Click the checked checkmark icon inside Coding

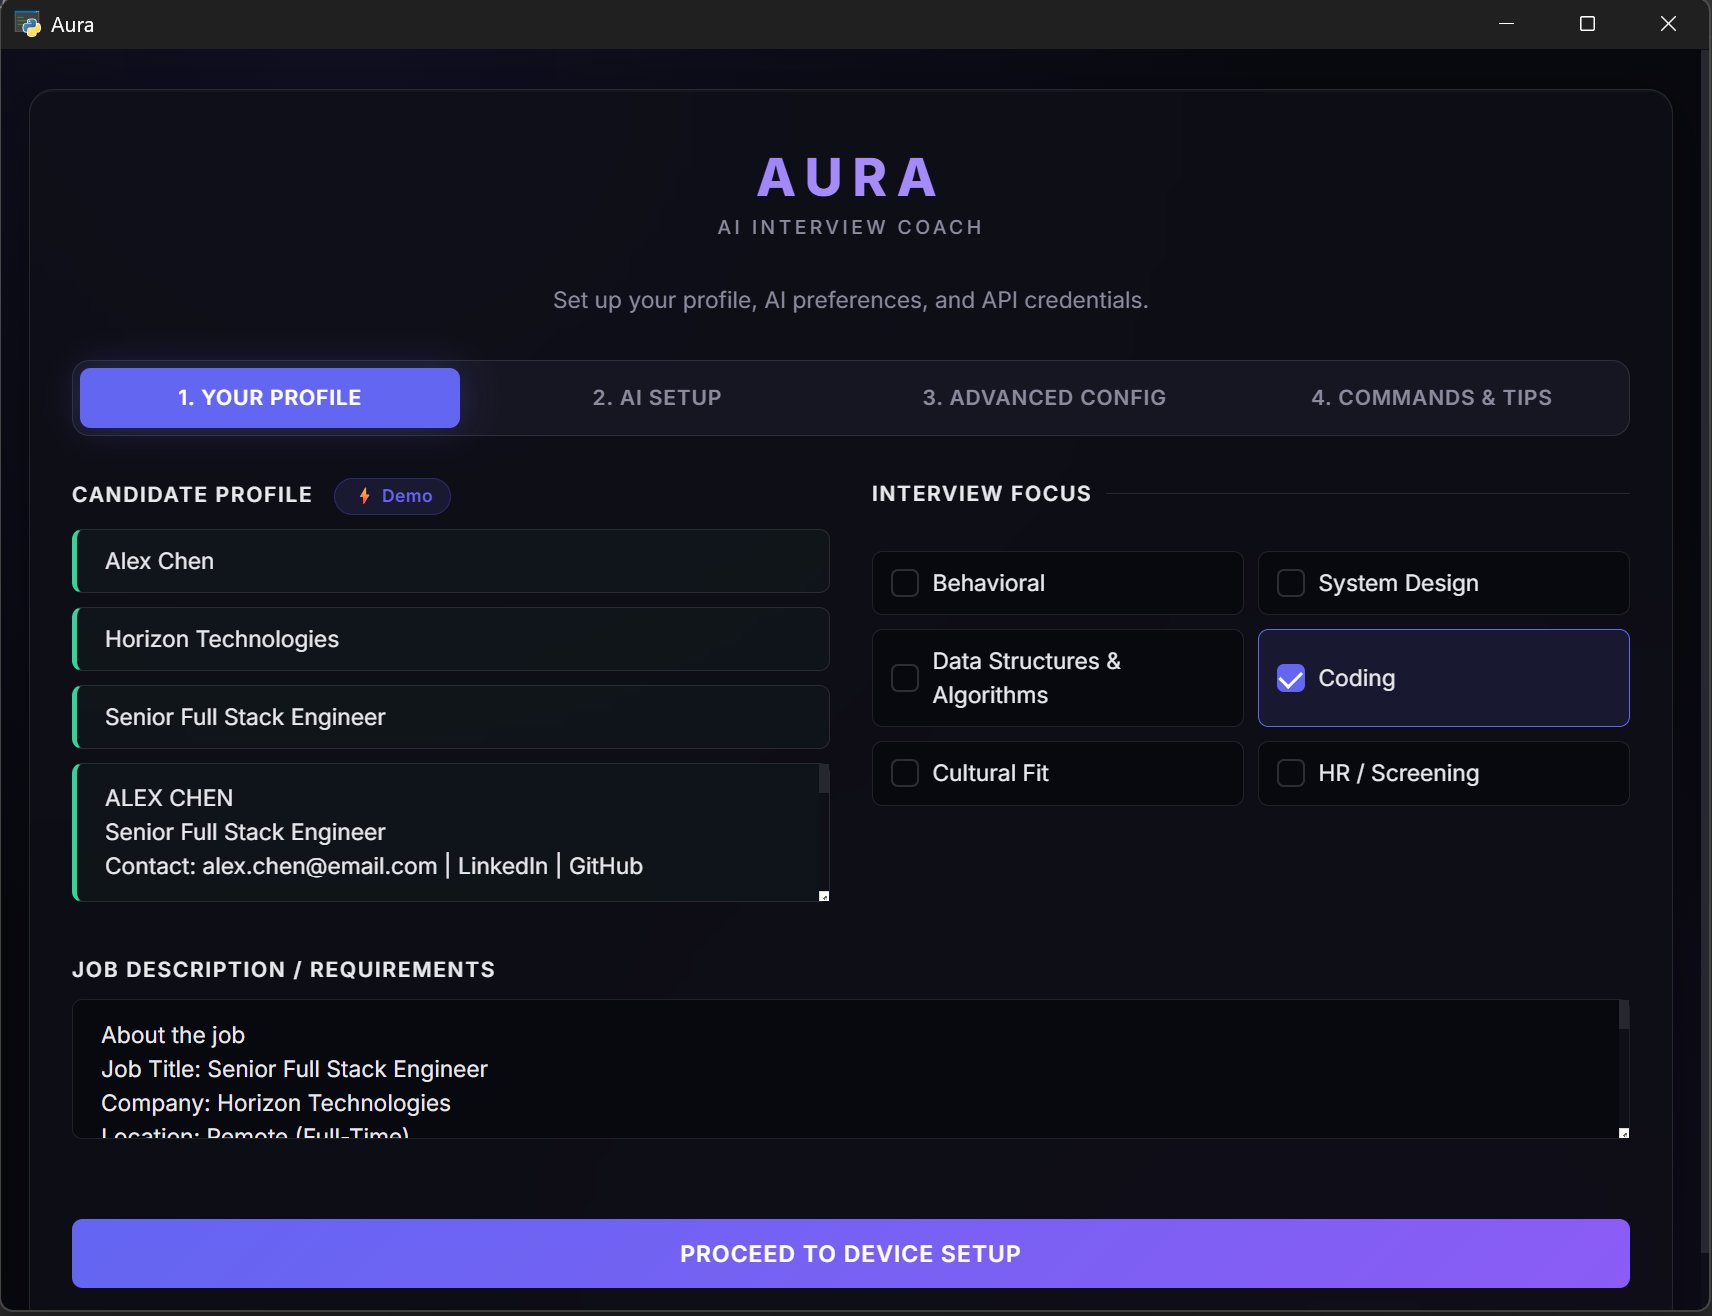point(1291,678)
